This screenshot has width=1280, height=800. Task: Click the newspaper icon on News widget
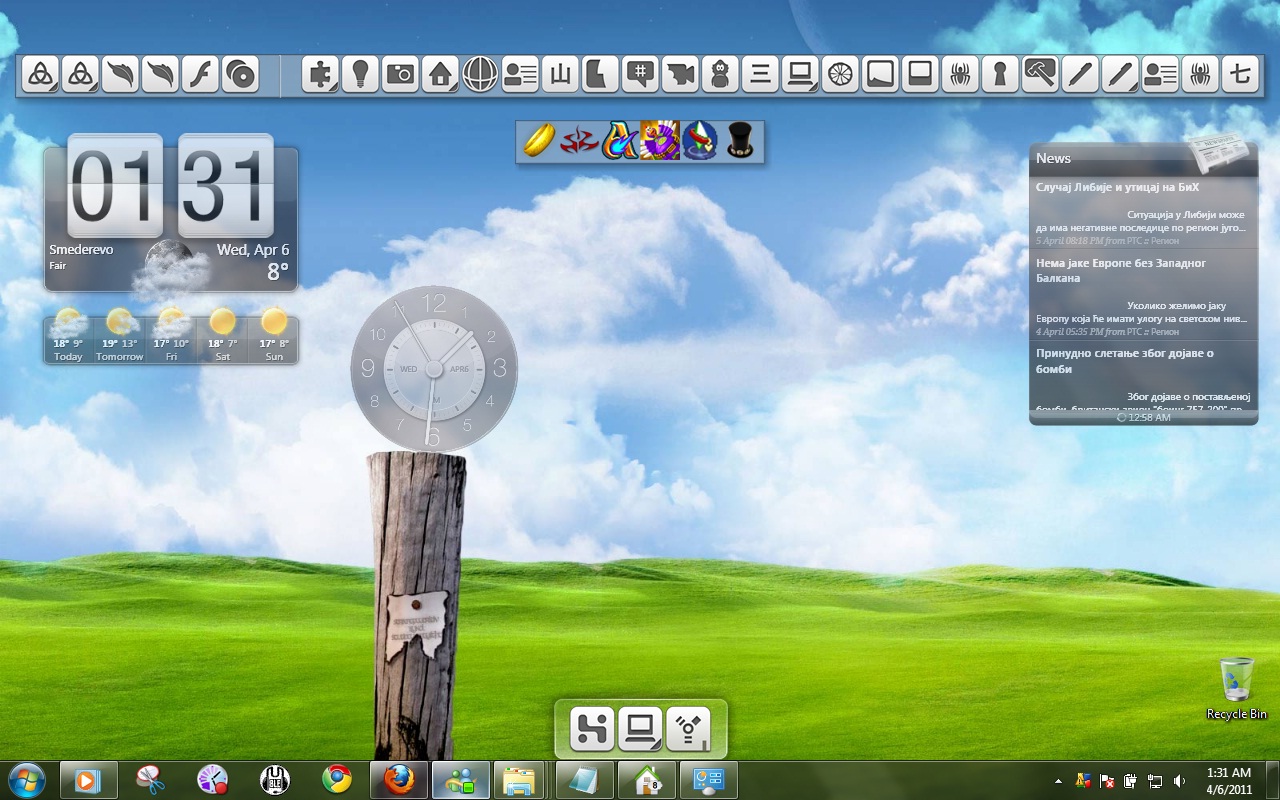click(1218, 152)
